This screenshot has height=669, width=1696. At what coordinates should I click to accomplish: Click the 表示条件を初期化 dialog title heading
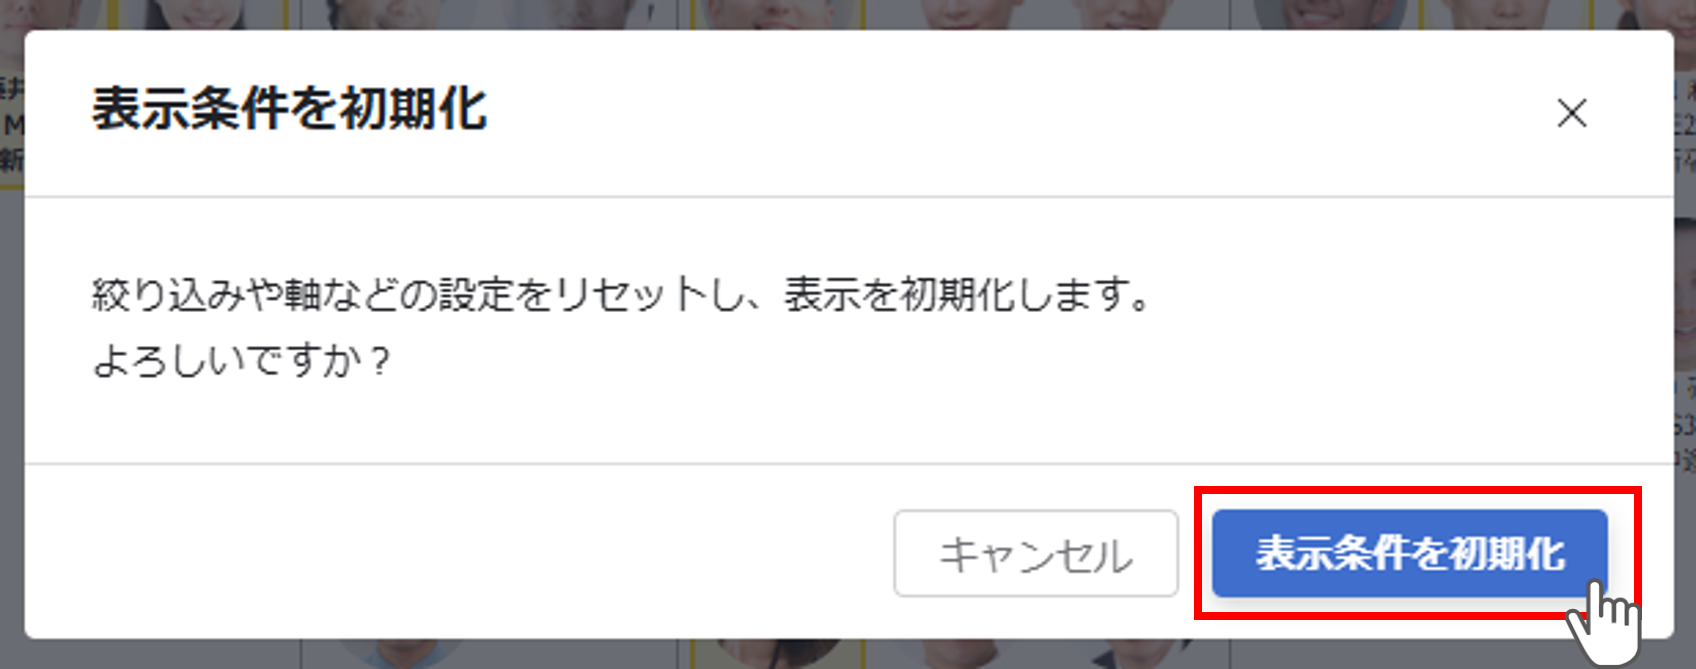tap(289, 108)
